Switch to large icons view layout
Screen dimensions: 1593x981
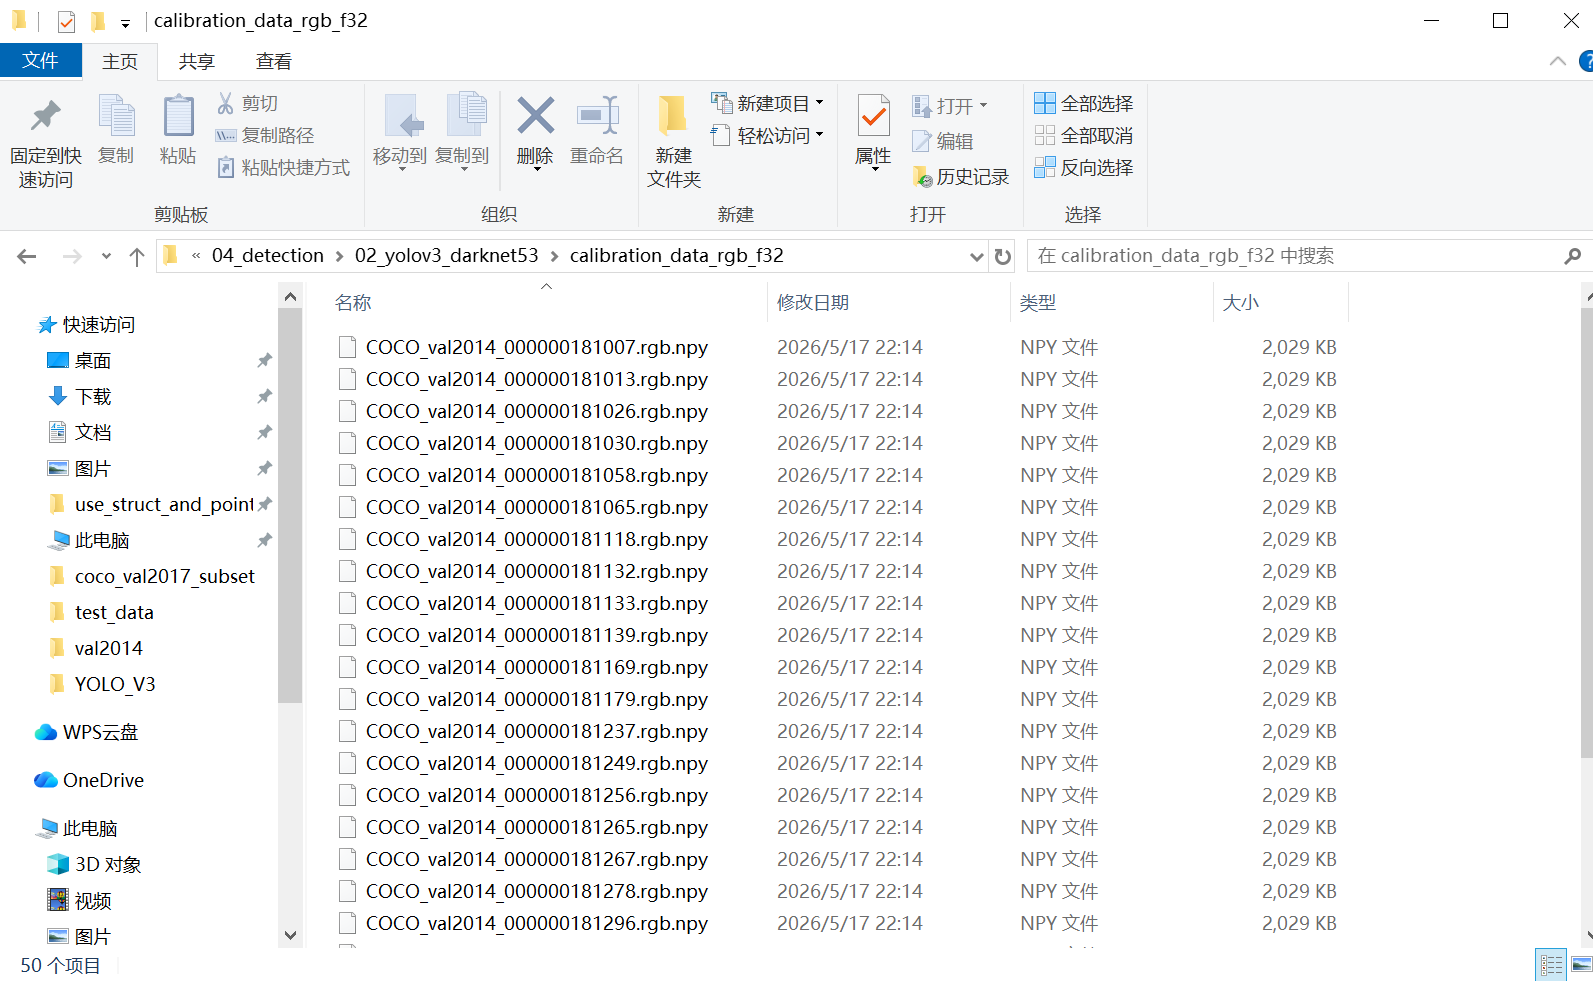pyautogui.click(x=1582, y=965)
